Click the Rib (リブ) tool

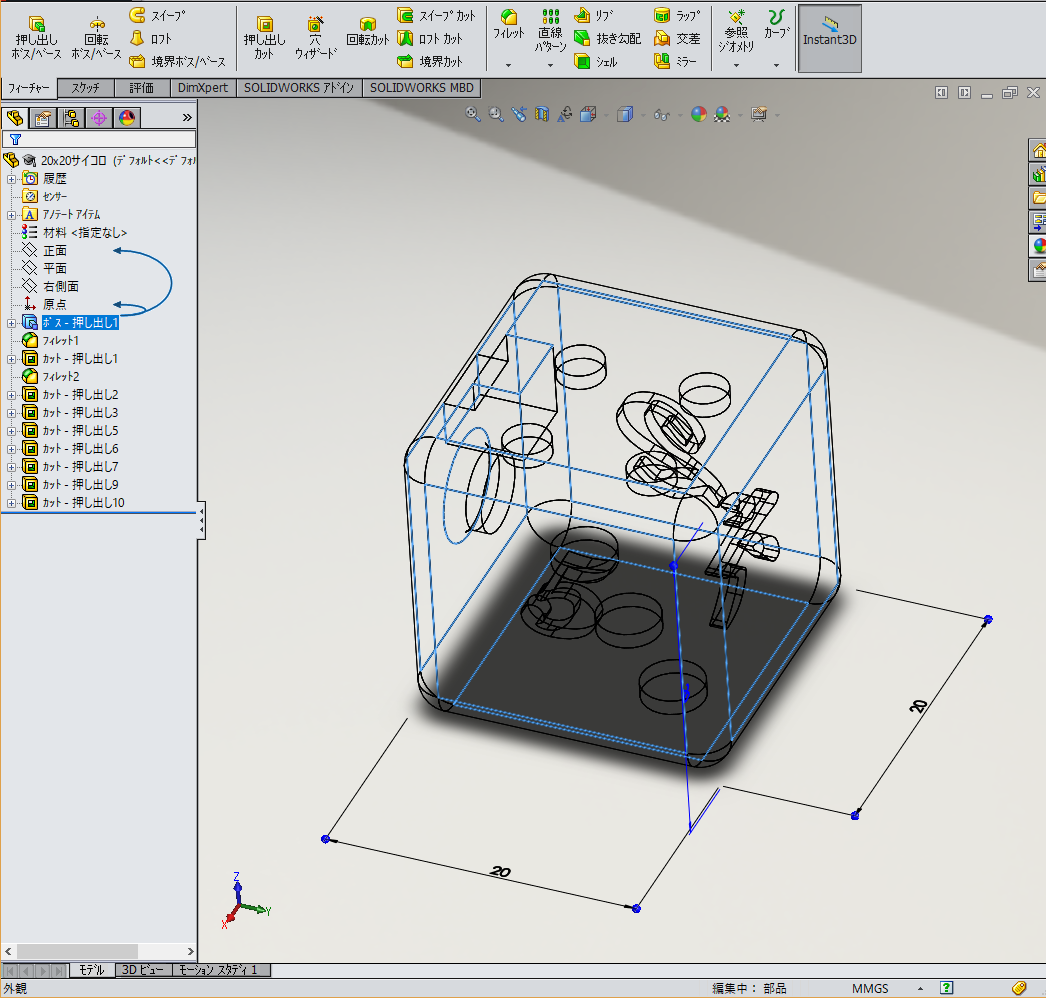tap(594, 15)
